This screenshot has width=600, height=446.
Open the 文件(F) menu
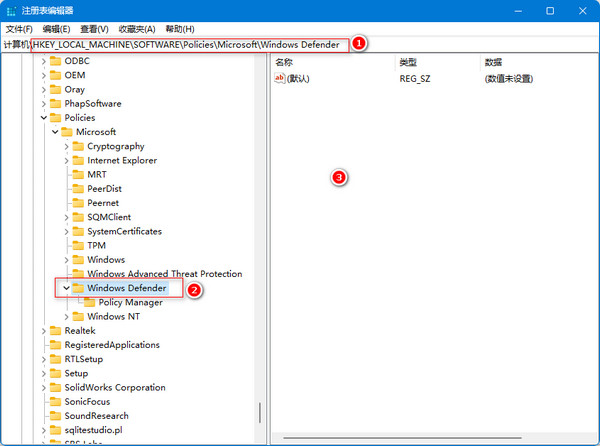(x=19, y=29)
